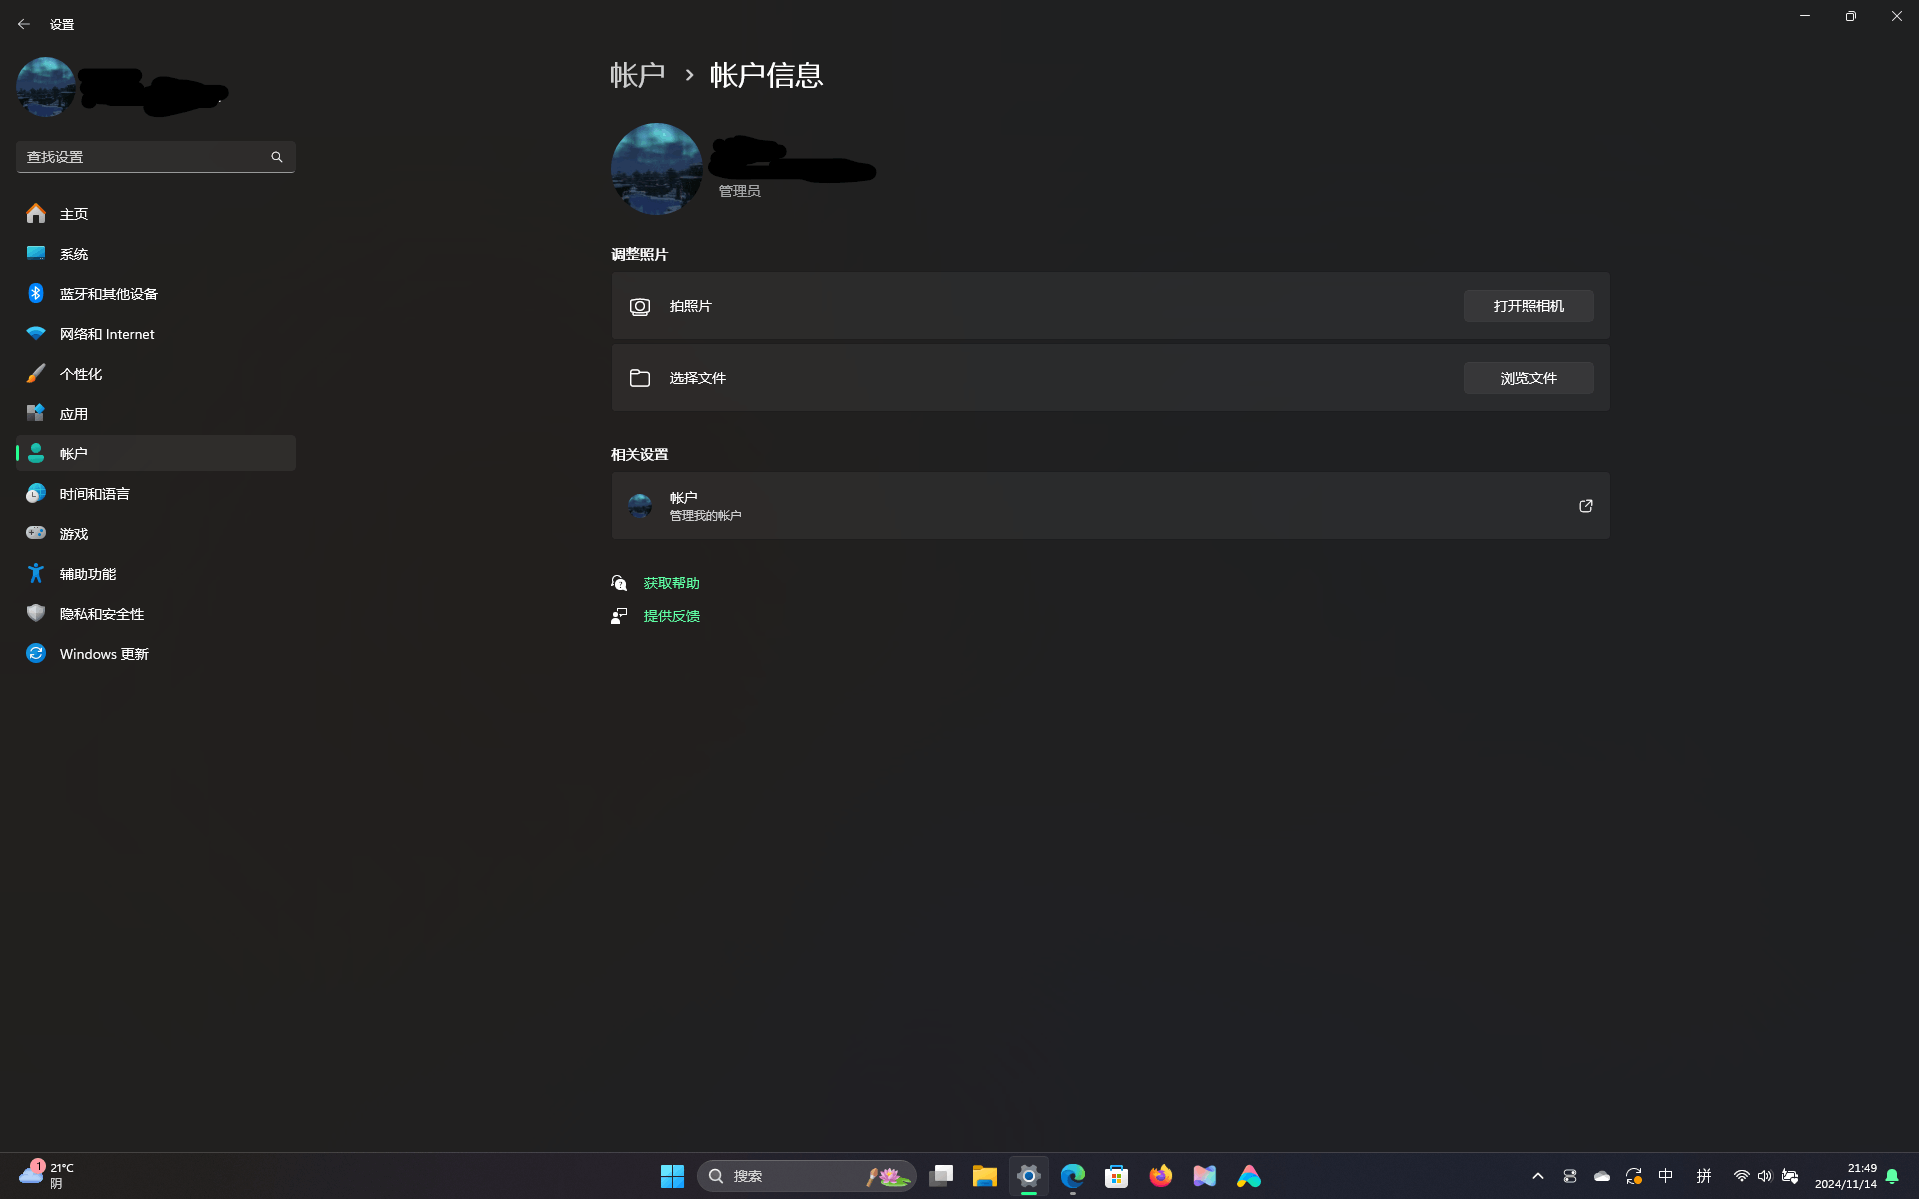Image resolution: width=1919 pixels, height=1199 pixels.
Task: Open 游戏 section
Action: point(156,534)
